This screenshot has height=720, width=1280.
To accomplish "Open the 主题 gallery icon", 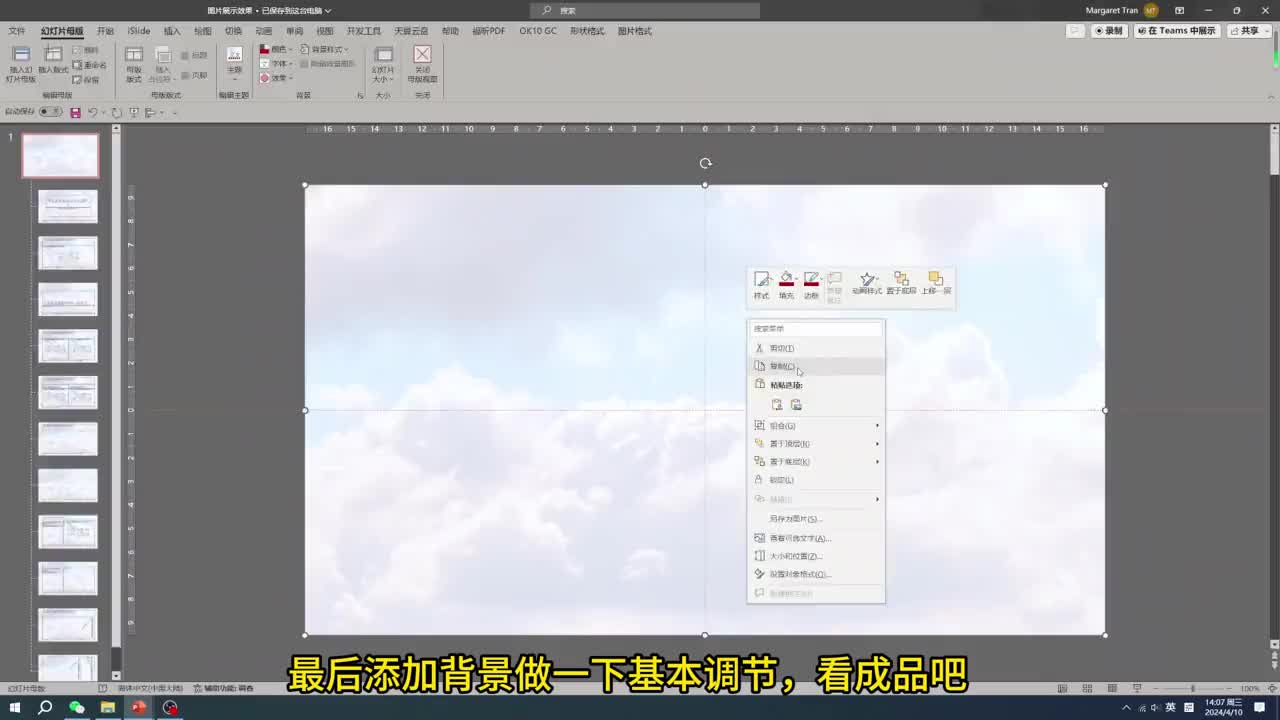I will (x=234, y=62).
